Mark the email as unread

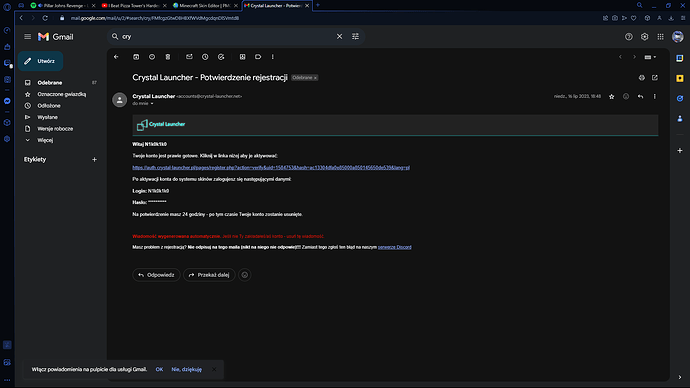click(x=189, y=57)
